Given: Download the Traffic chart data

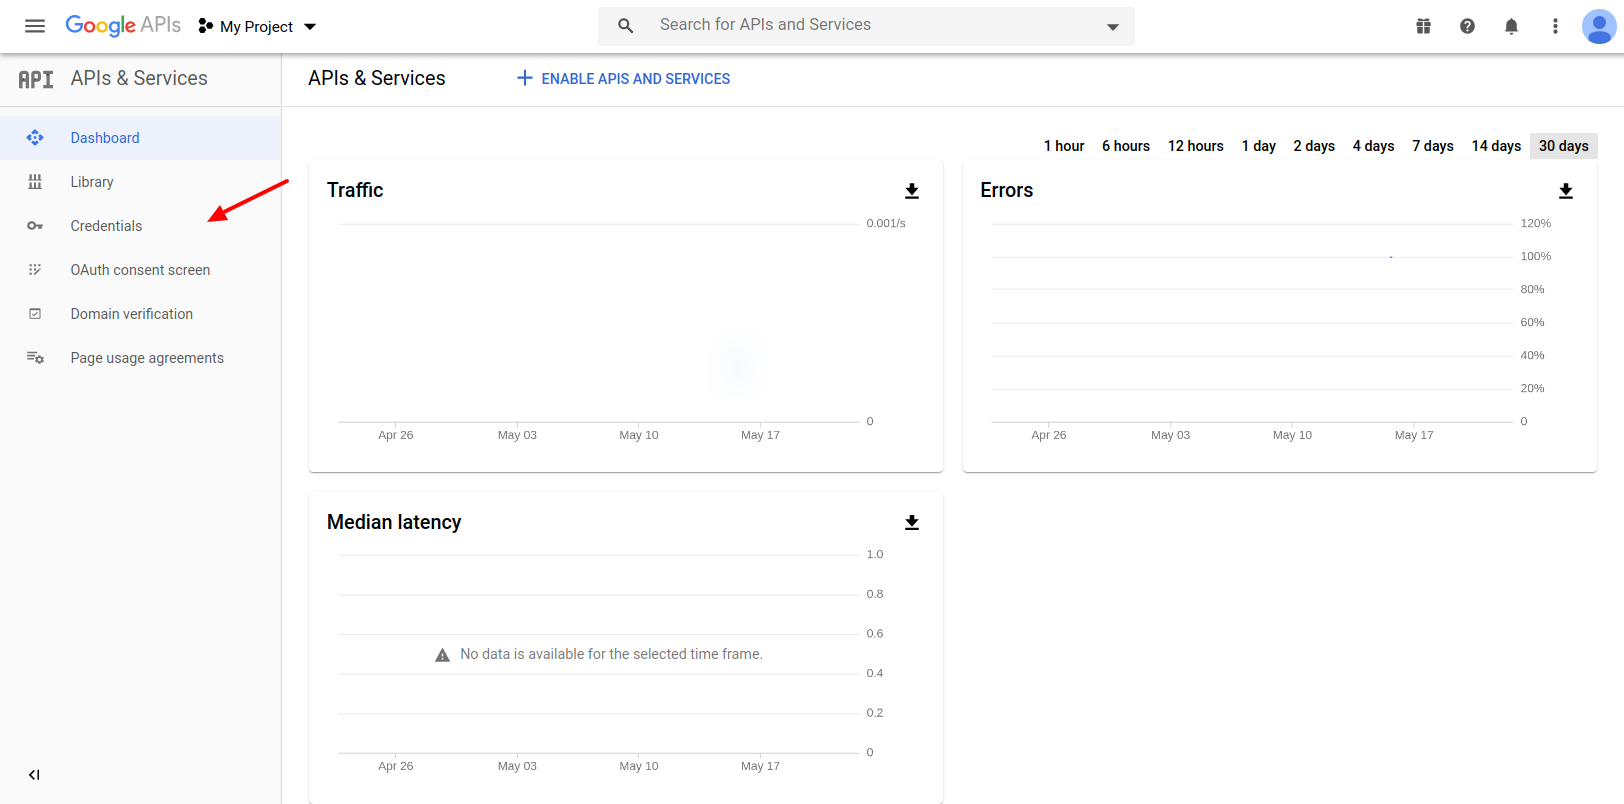Looking at the screenshot, I should pyautogui.click(x=912, y=191).
